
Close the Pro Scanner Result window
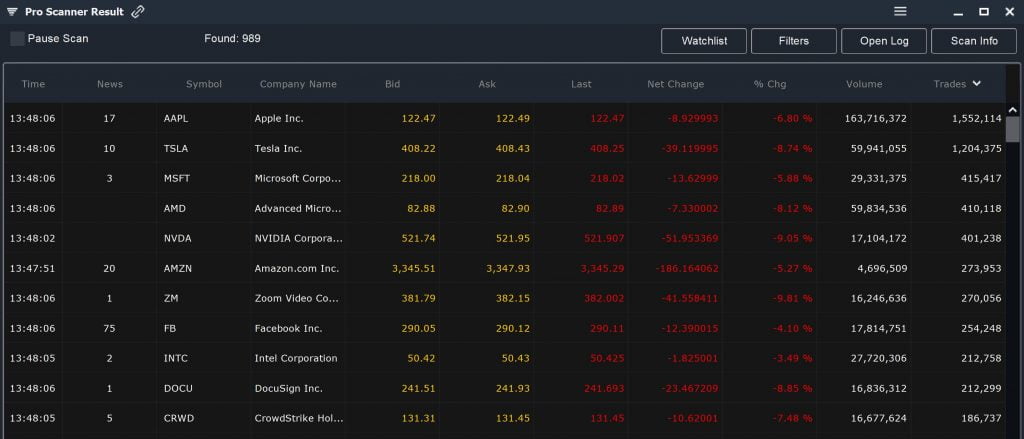click(1009, 12)
